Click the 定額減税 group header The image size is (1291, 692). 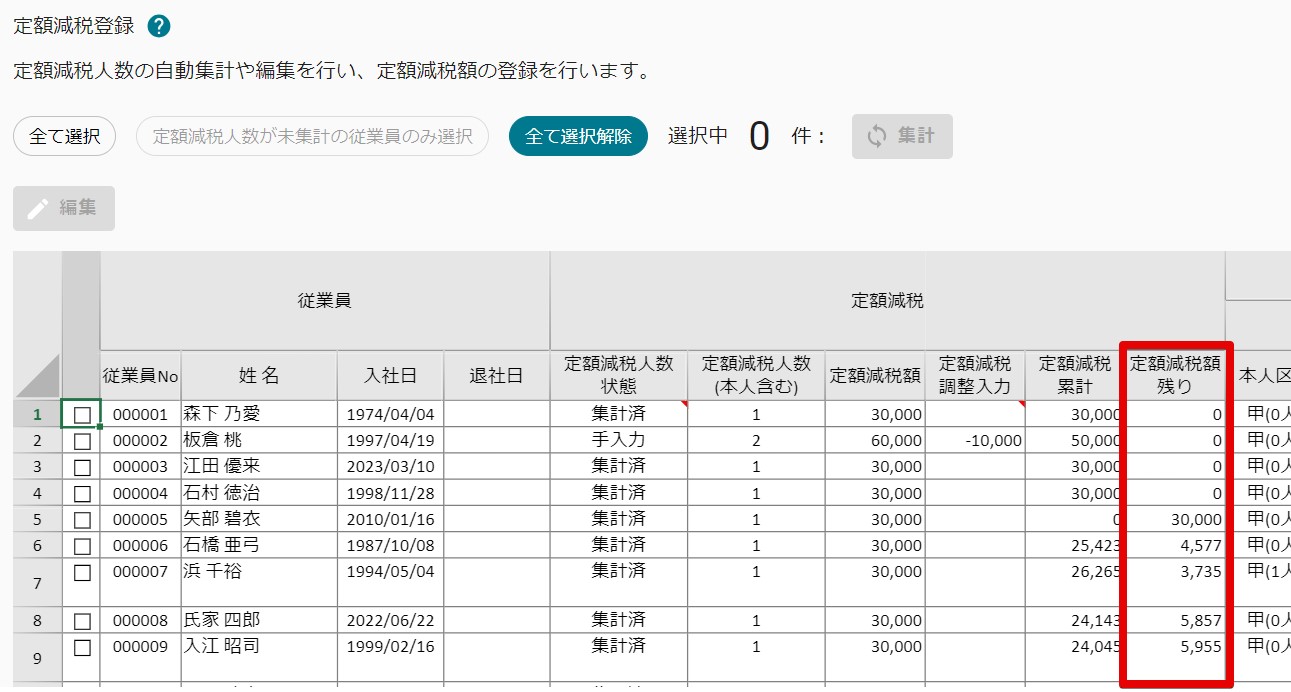click(x=887, y=300)
